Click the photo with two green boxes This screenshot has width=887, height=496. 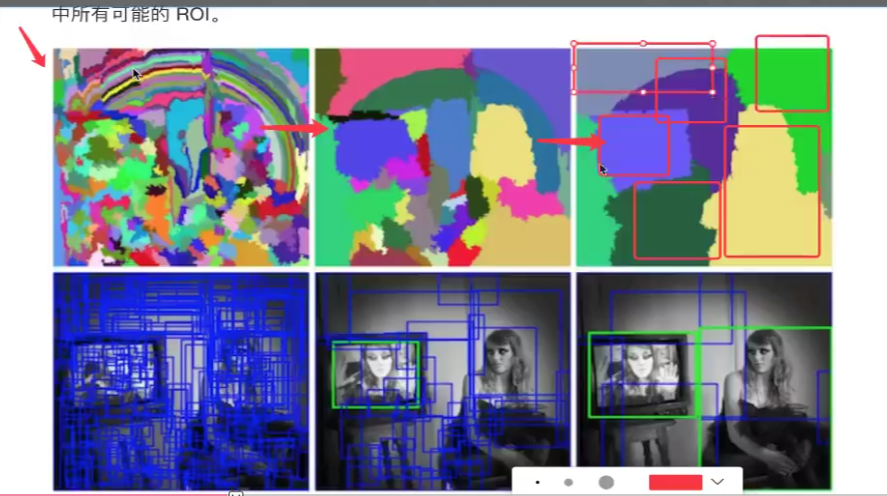[x=704, y=381]
